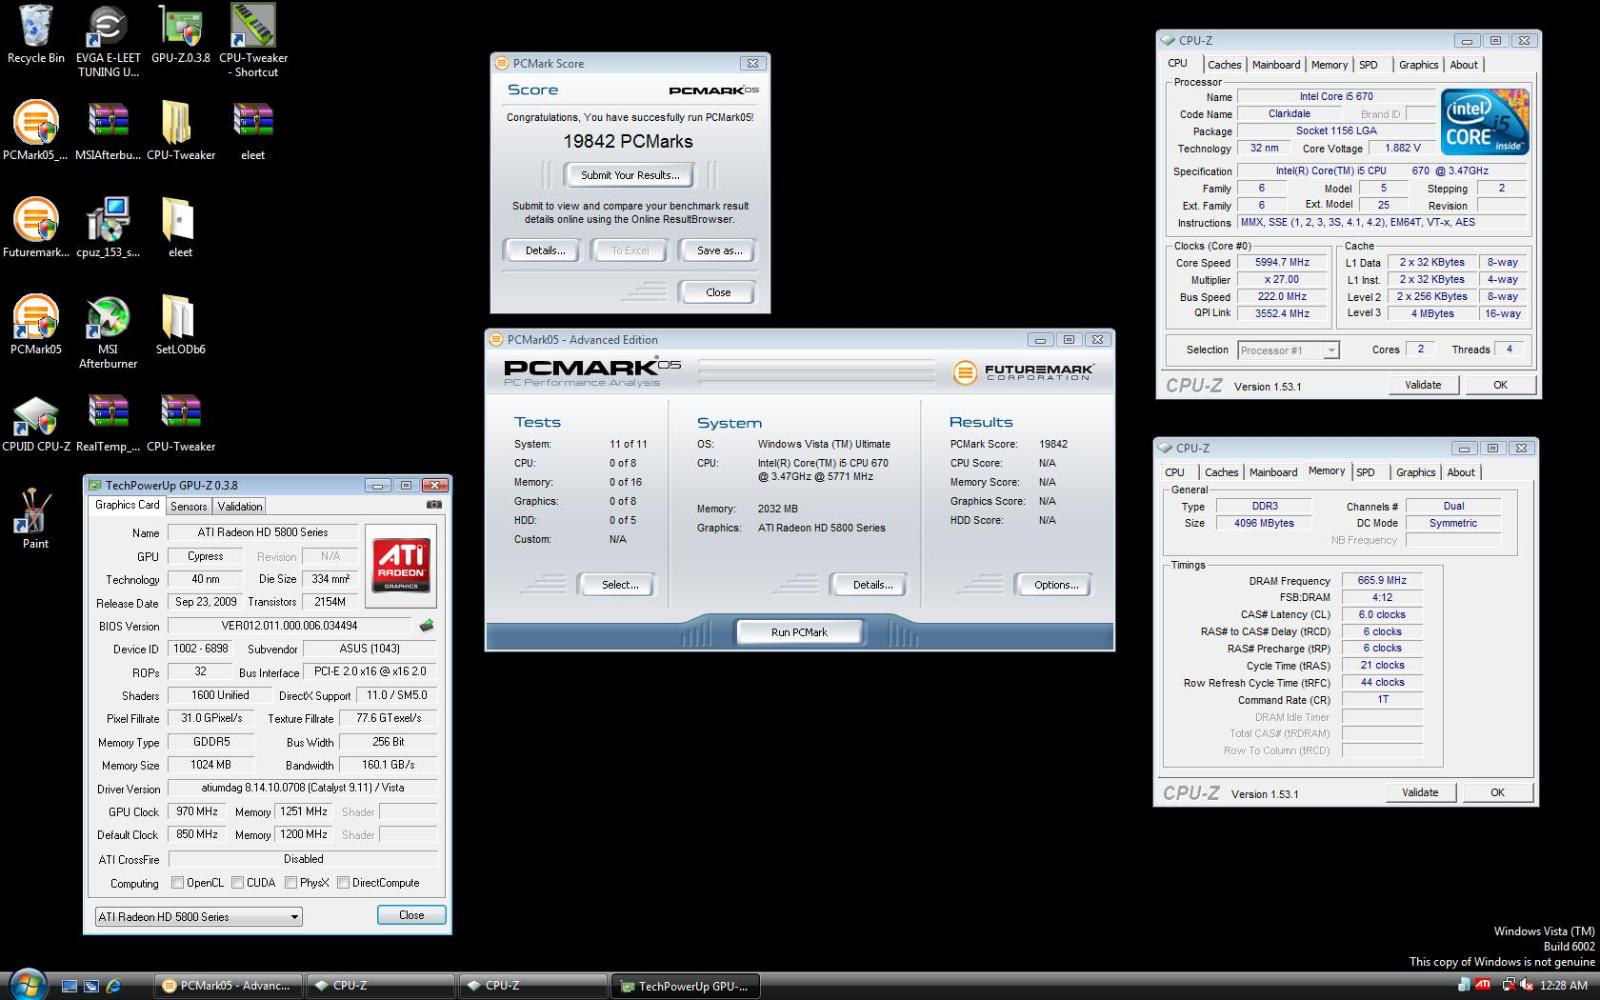This screenshot has height=1000, width=1600.
Task: Switch to PCMark05 - Advanc... taskbar button
Action: pos(229,985)
